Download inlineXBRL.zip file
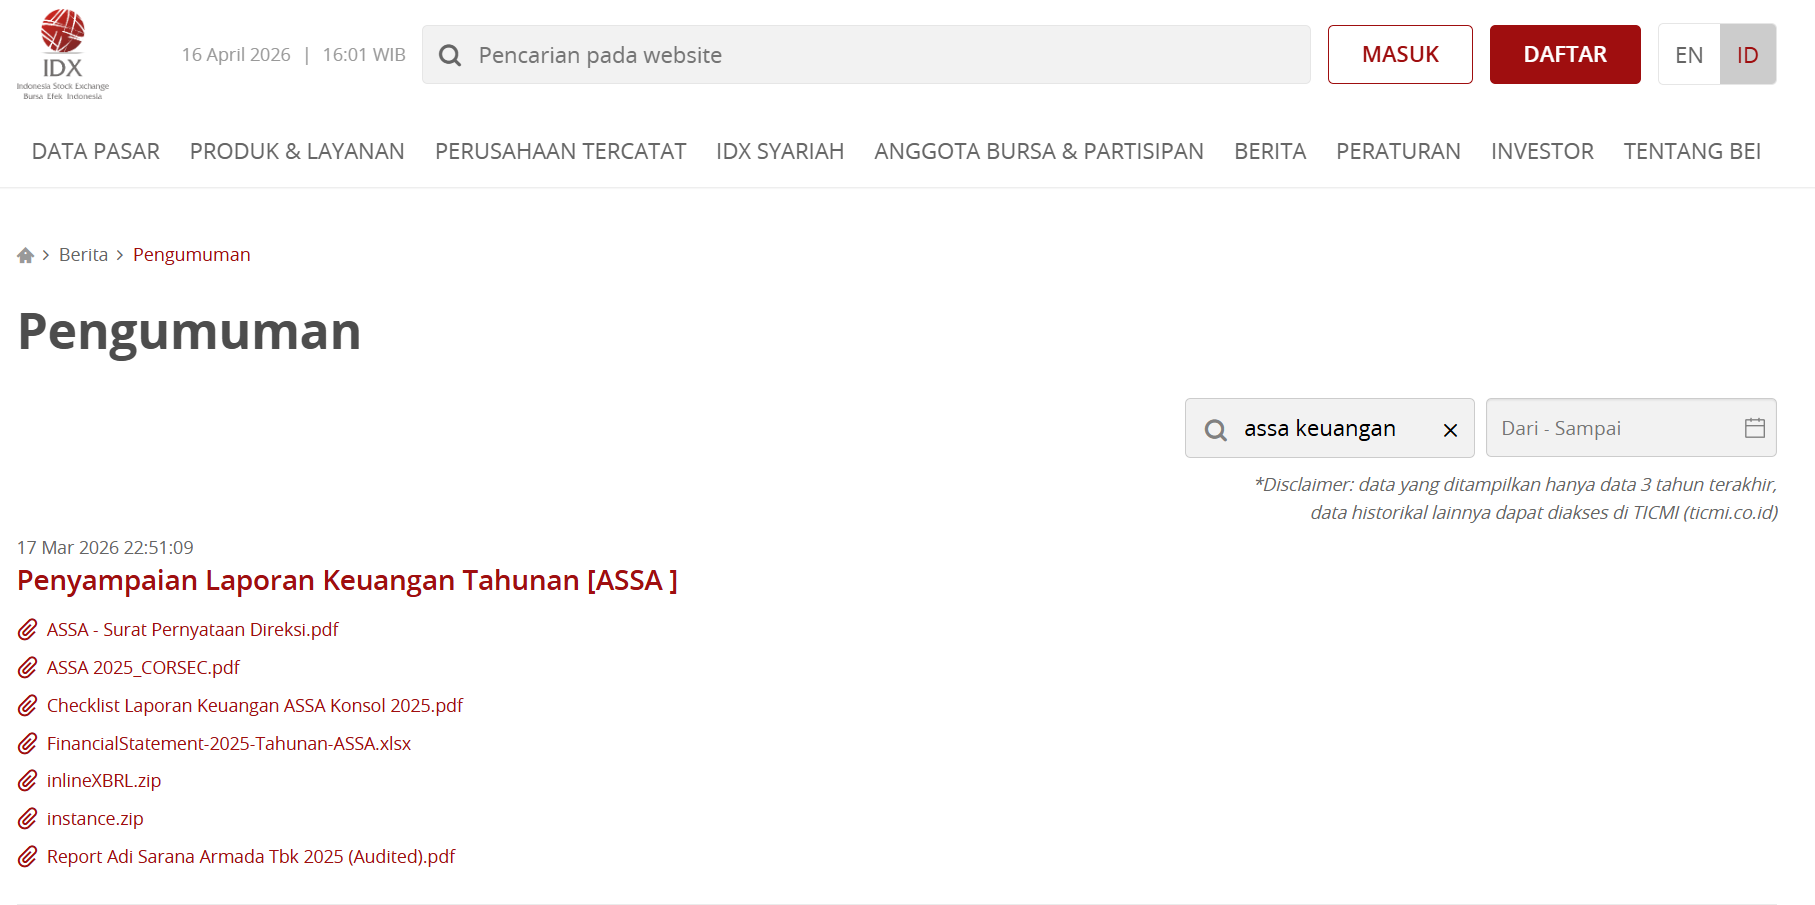This screenshot has height=905, width=1815. (104, 781)
